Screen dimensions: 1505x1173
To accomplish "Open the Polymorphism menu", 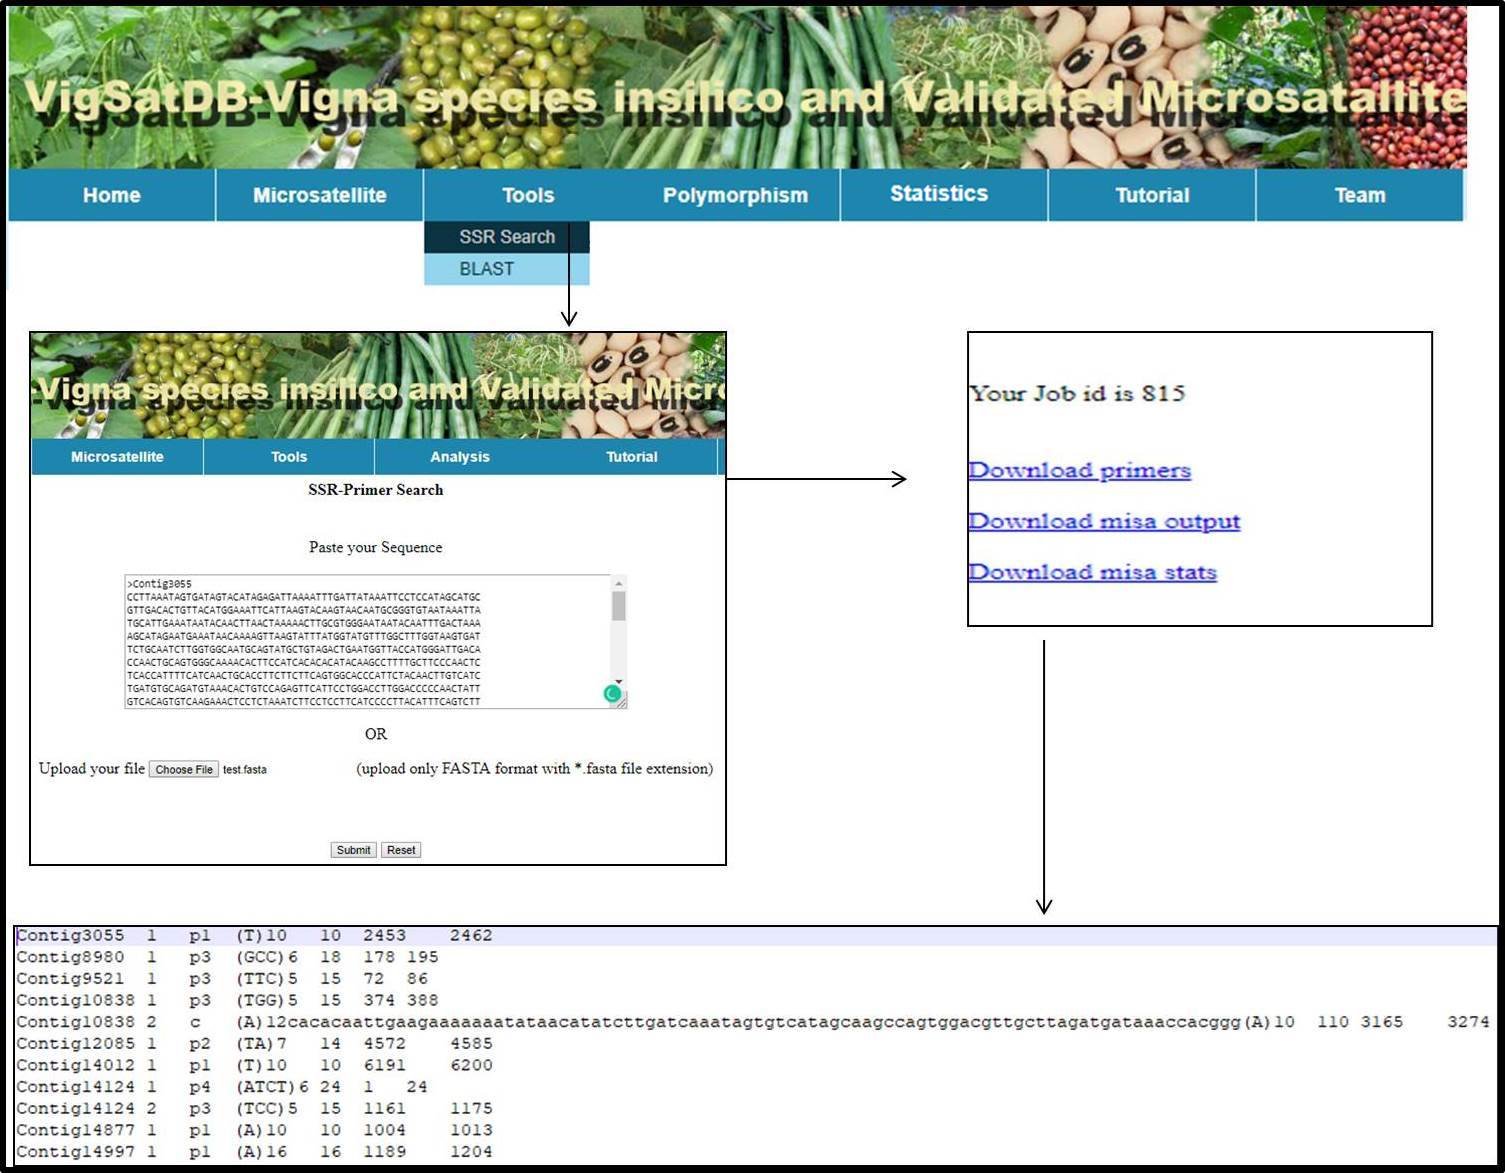I will (x=735, y=195).
